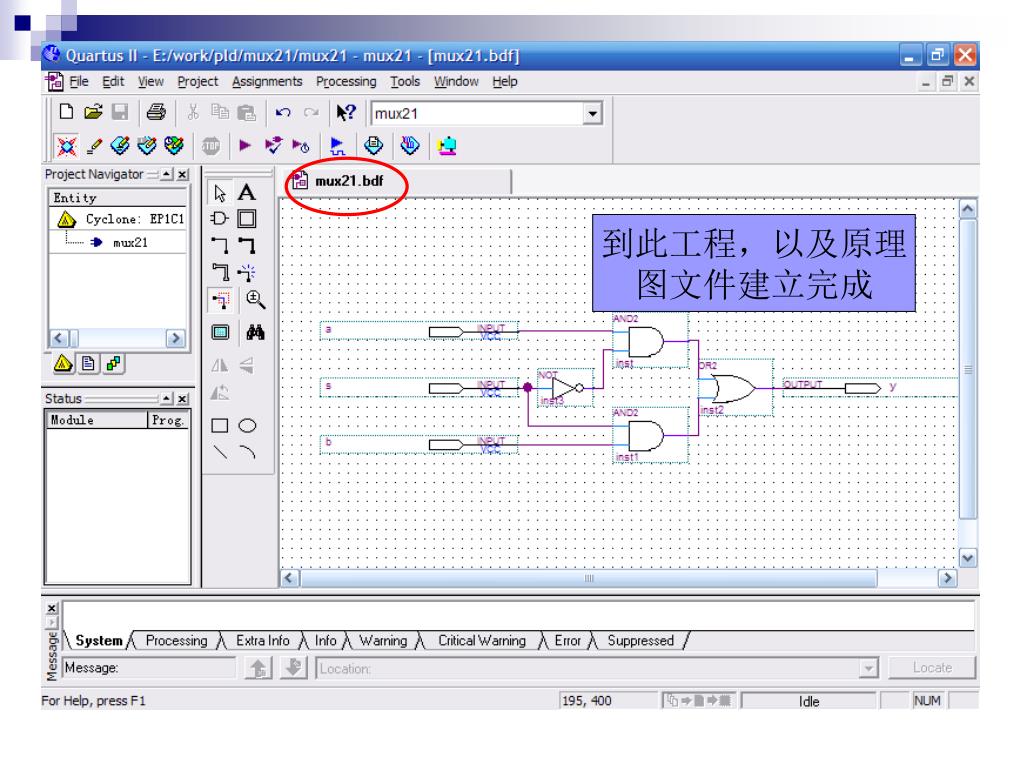The height and width of the screenshot is (768, 1024).
Task: Open the Edit menu
Action: tap(113, 82)
